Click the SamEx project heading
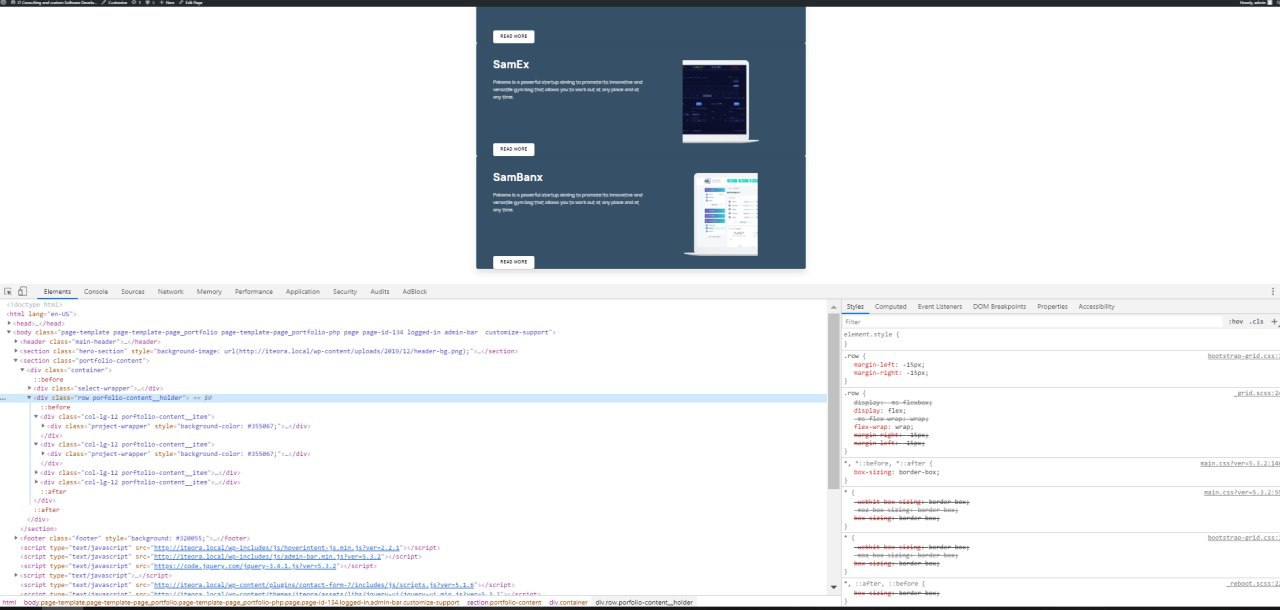This screenshot has width=1280, height=610. coord(511,65)
